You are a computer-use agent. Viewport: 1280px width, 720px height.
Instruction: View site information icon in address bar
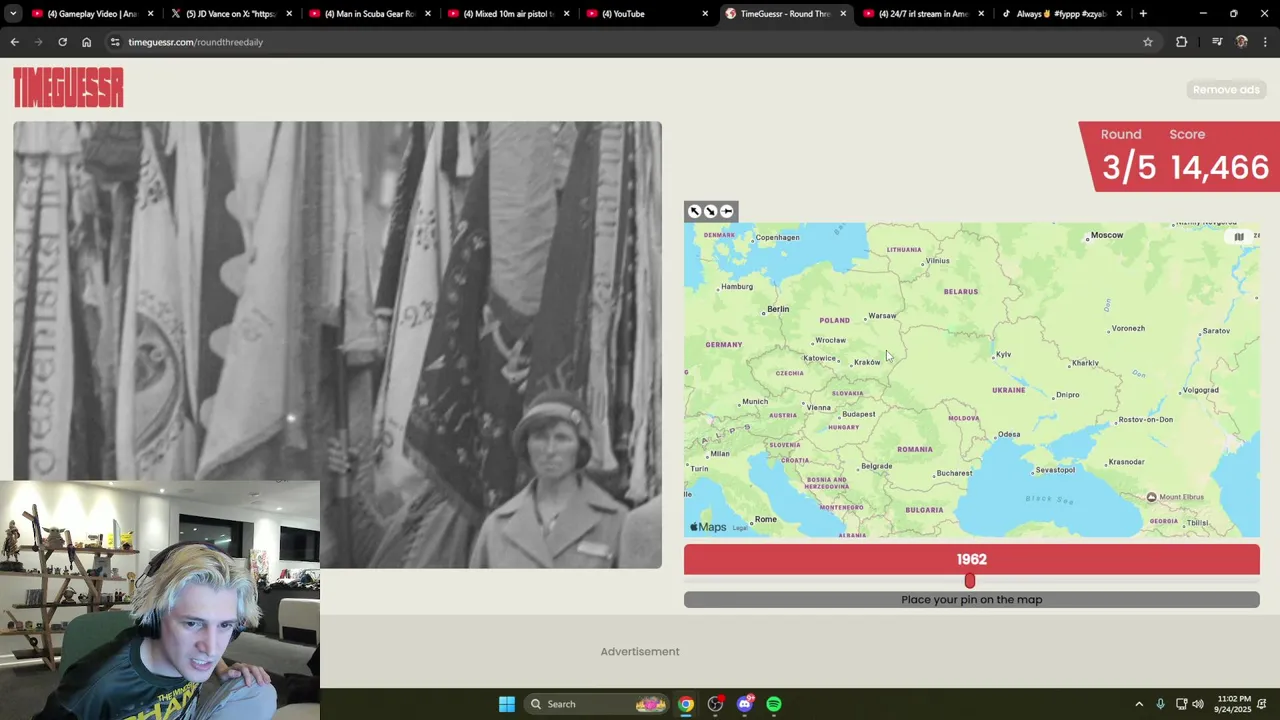[115, 42]
